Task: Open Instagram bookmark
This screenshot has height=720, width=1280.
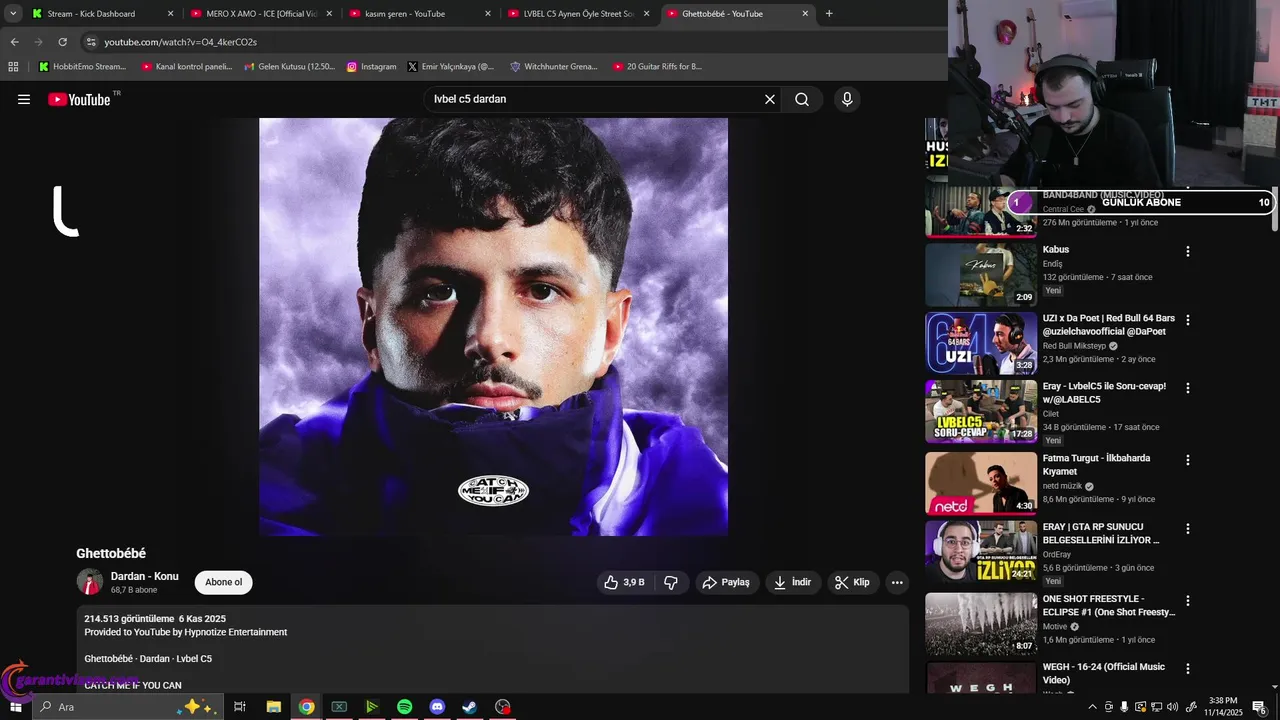Action: tap(372, 67)
